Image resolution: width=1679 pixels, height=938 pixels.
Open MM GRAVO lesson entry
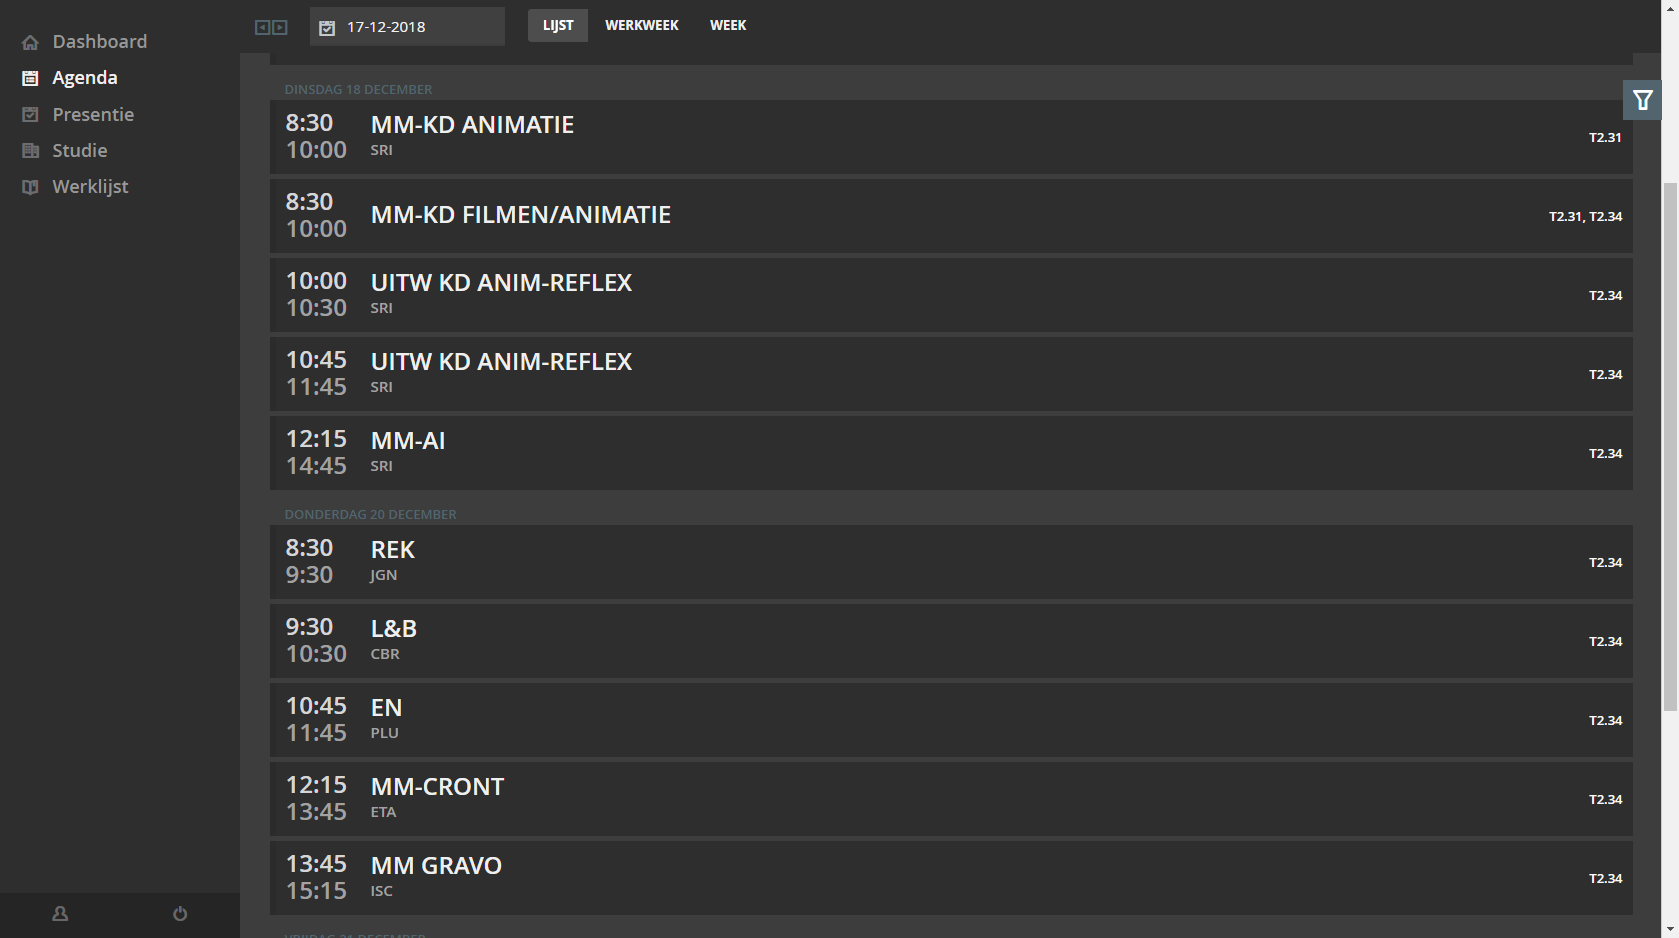(951, 878)
